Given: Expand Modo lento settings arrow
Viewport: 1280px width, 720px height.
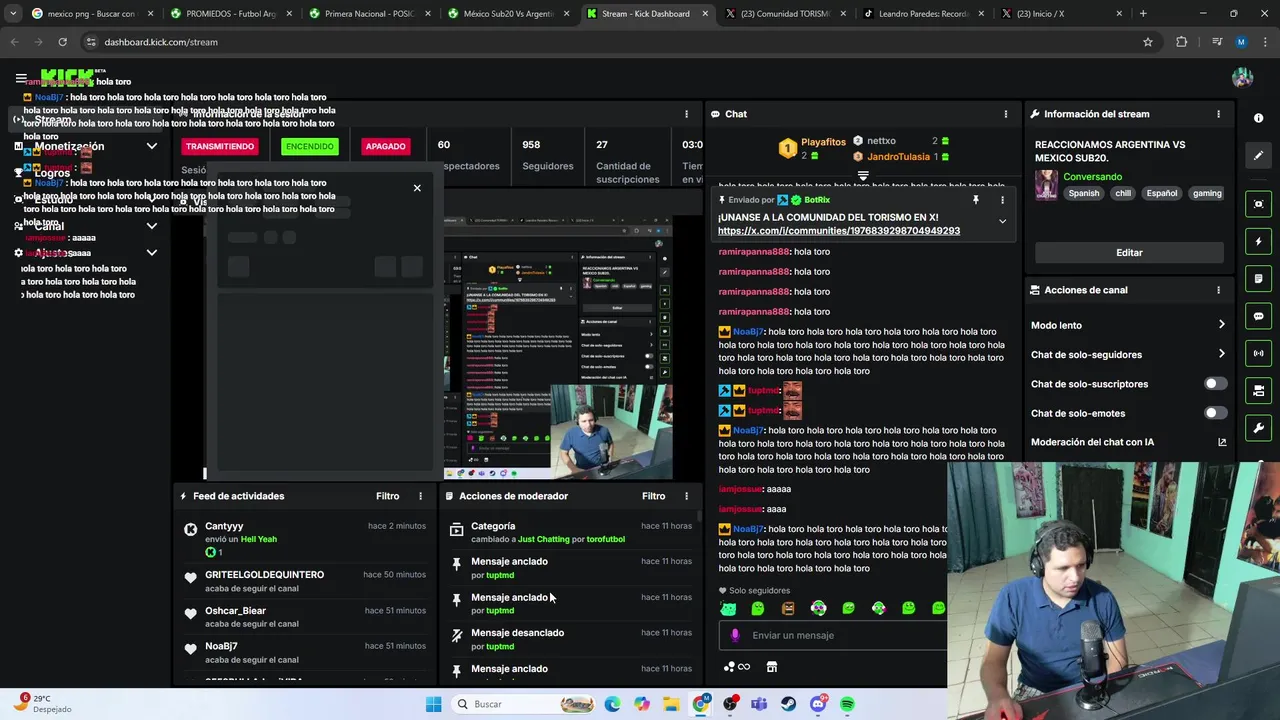Looking at the screenshot, I should click(x=1221, y=325).
